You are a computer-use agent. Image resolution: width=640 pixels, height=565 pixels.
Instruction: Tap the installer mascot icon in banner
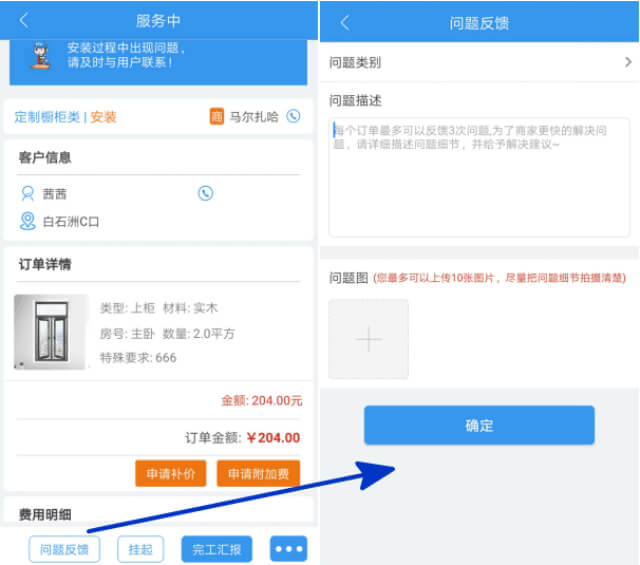[x=41, y=56]
